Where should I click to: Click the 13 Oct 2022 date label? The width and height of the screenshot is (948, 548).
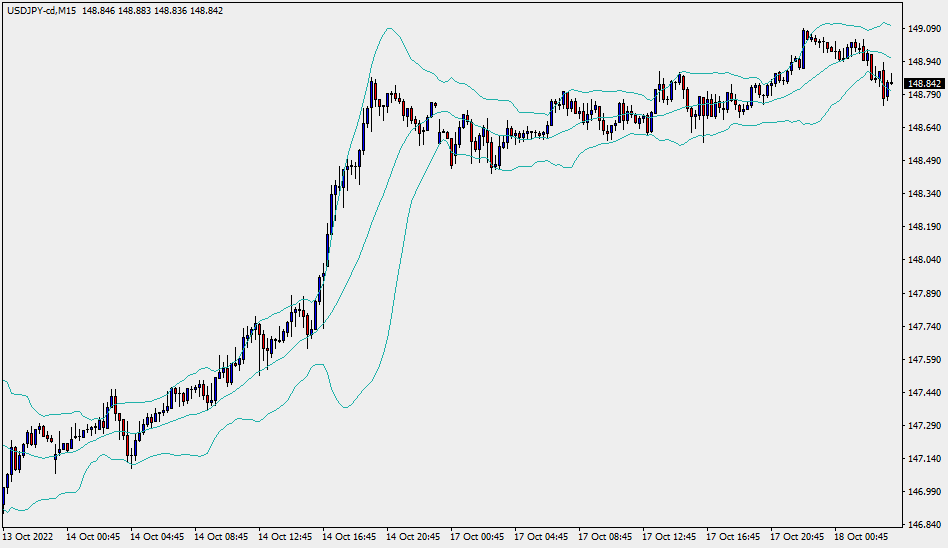(30, 537)
